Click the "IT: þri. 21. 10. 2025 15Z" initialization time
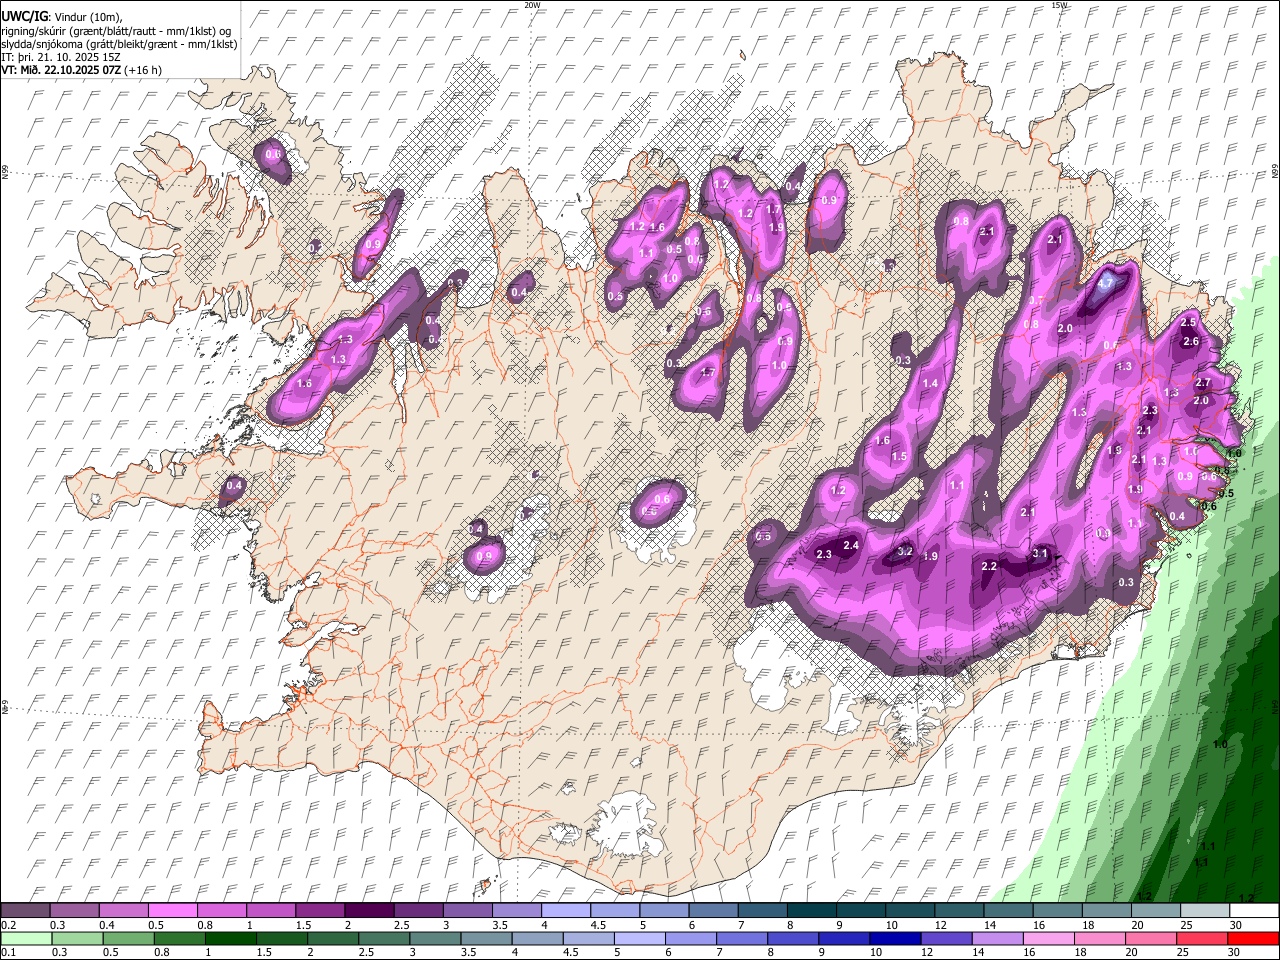The height and width of the screenshot is (960, 1280). tap(62, 57)
